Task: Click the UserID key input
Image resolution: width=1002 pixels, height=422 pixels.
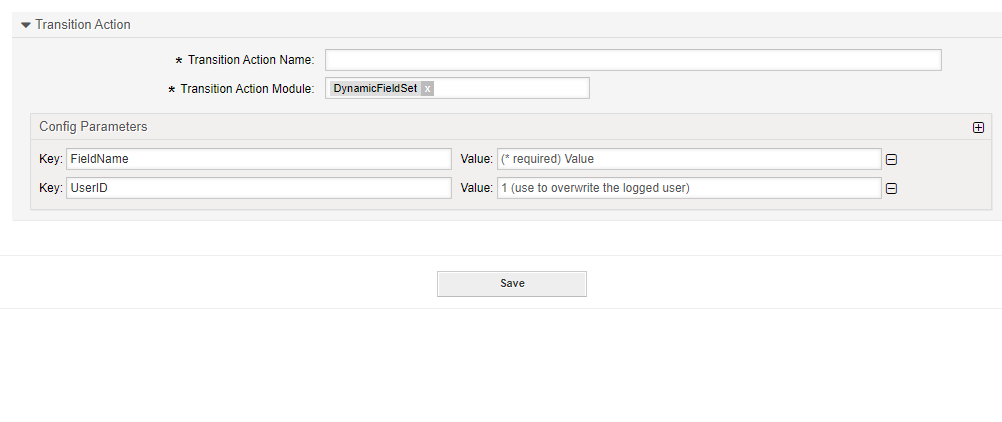Action: pos(258,188)
